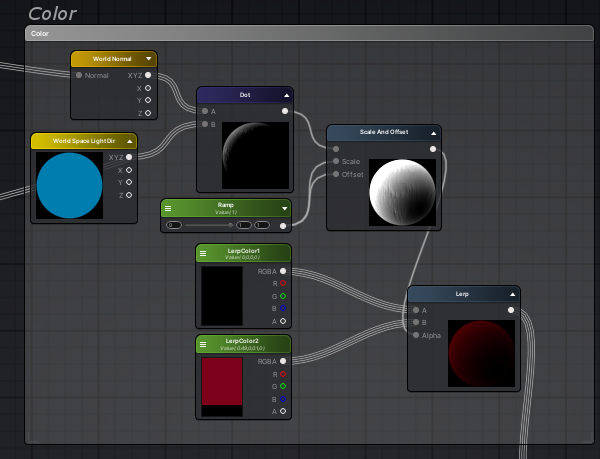
Task: Open the LerpColor2 red color swatch
Action: [222, 381]
